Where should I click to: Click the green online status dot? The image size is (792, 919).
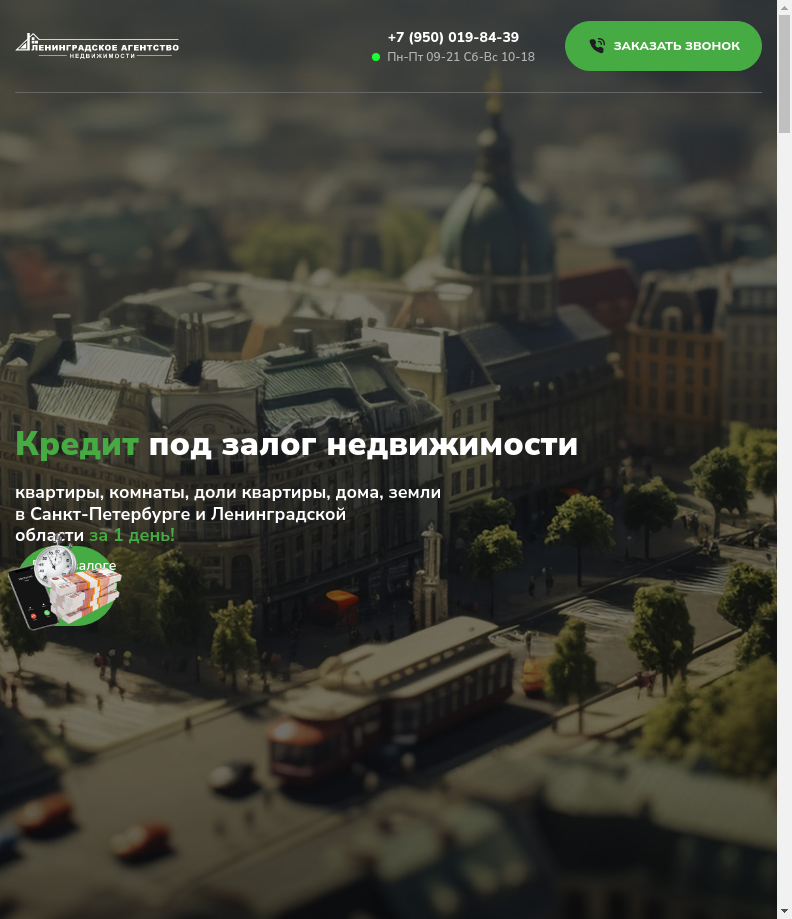coord(376,57)
